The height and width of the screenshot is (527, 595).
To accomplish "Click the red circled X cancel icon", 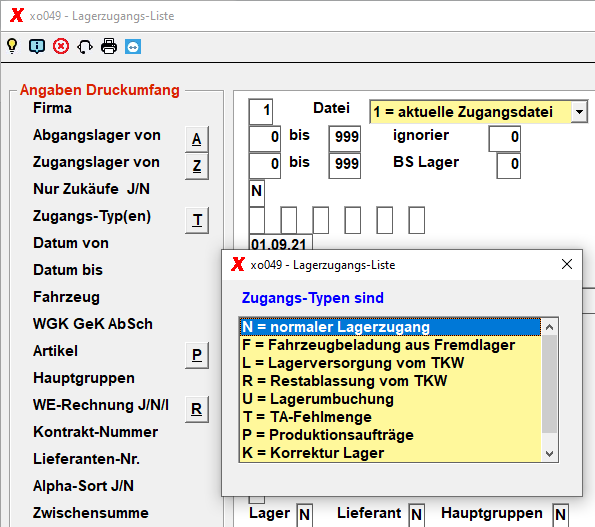I will [61, 47].
